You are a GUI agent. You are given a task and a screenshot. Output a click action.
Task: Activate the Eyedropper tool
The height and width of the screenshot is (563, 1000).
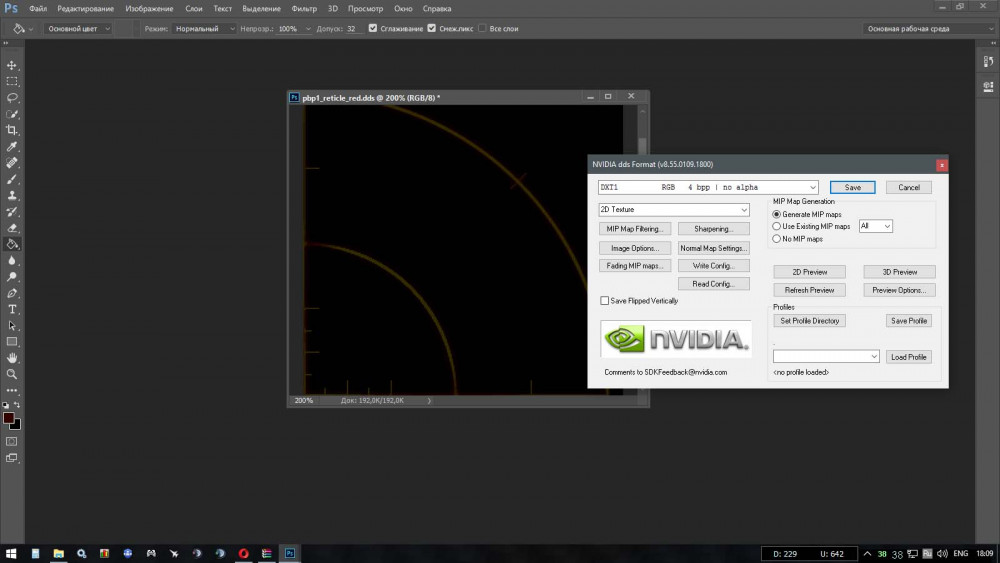(x=12, y=147)
